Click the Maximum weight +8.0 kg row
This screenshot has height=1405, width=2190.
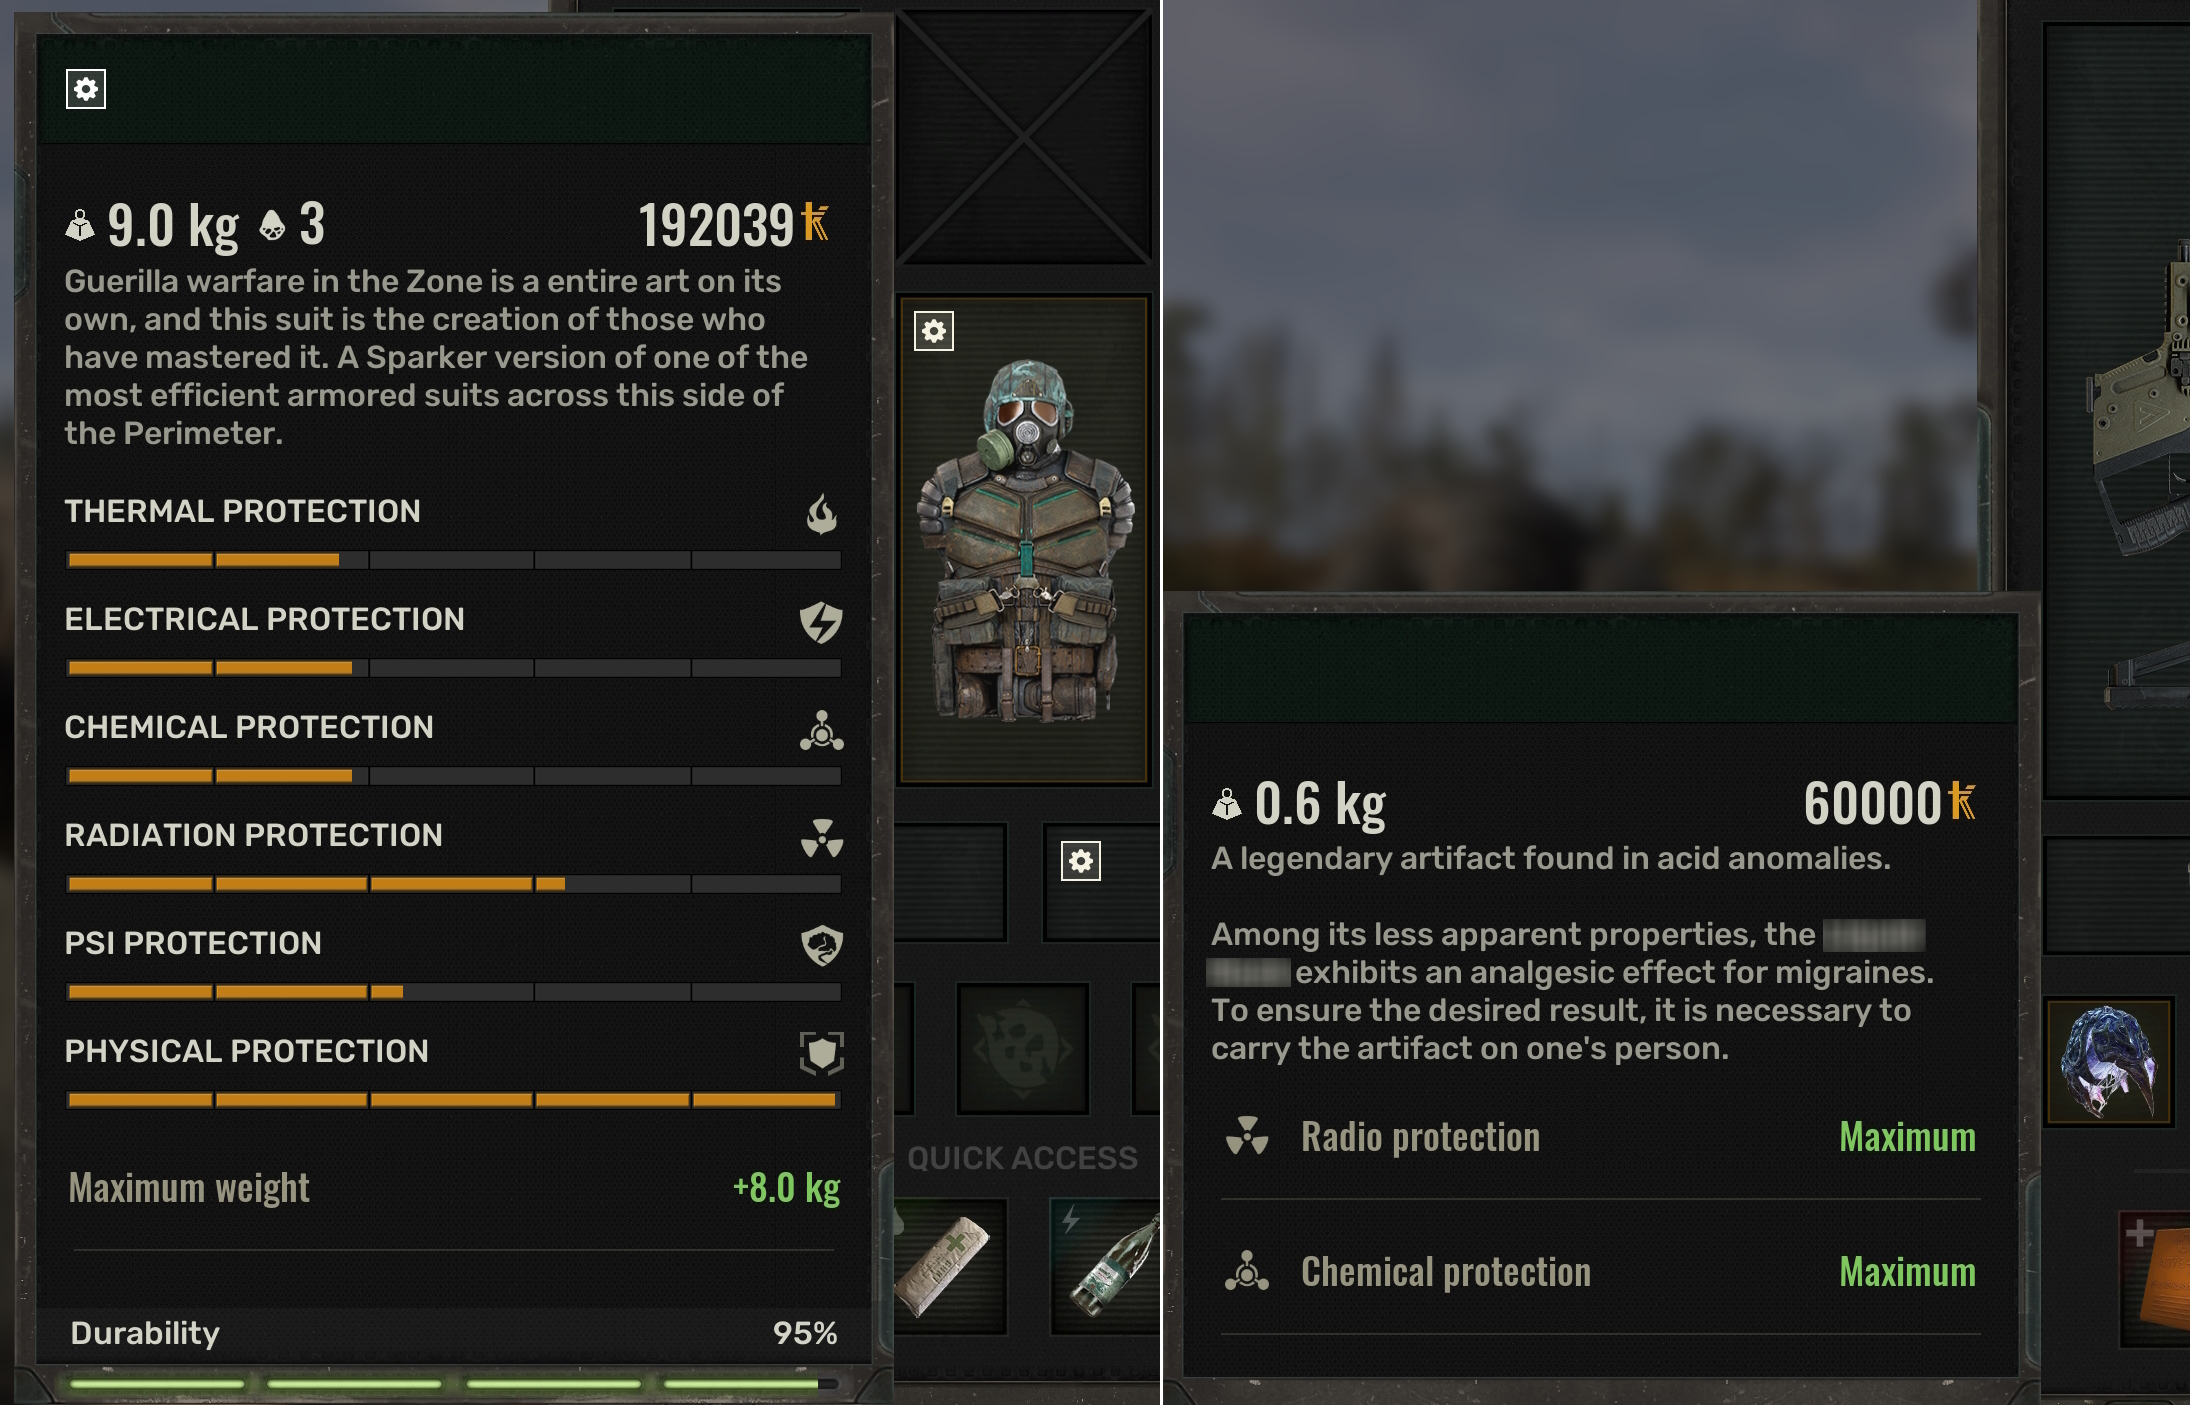[454, 1188]
